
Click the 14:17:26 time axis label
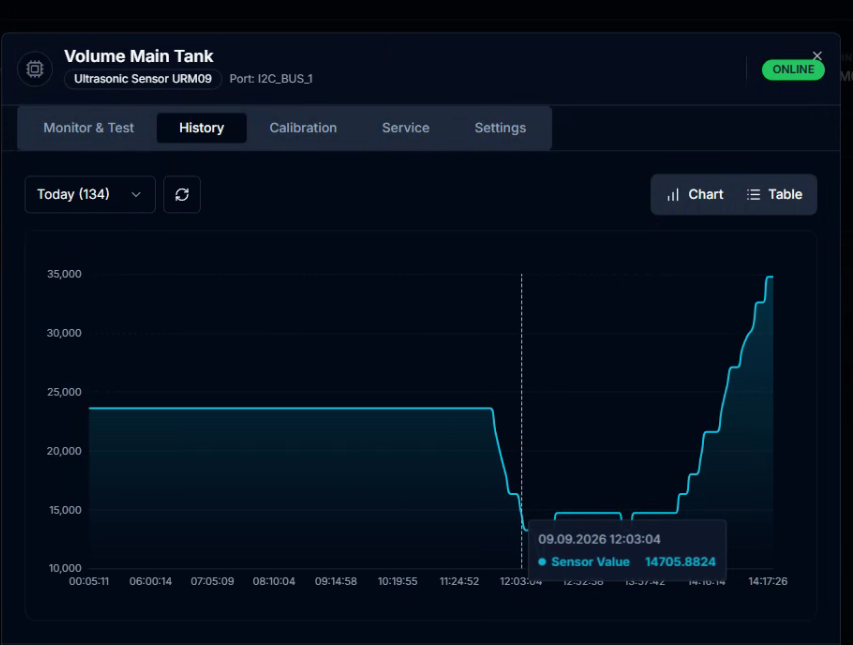[768, 581]
